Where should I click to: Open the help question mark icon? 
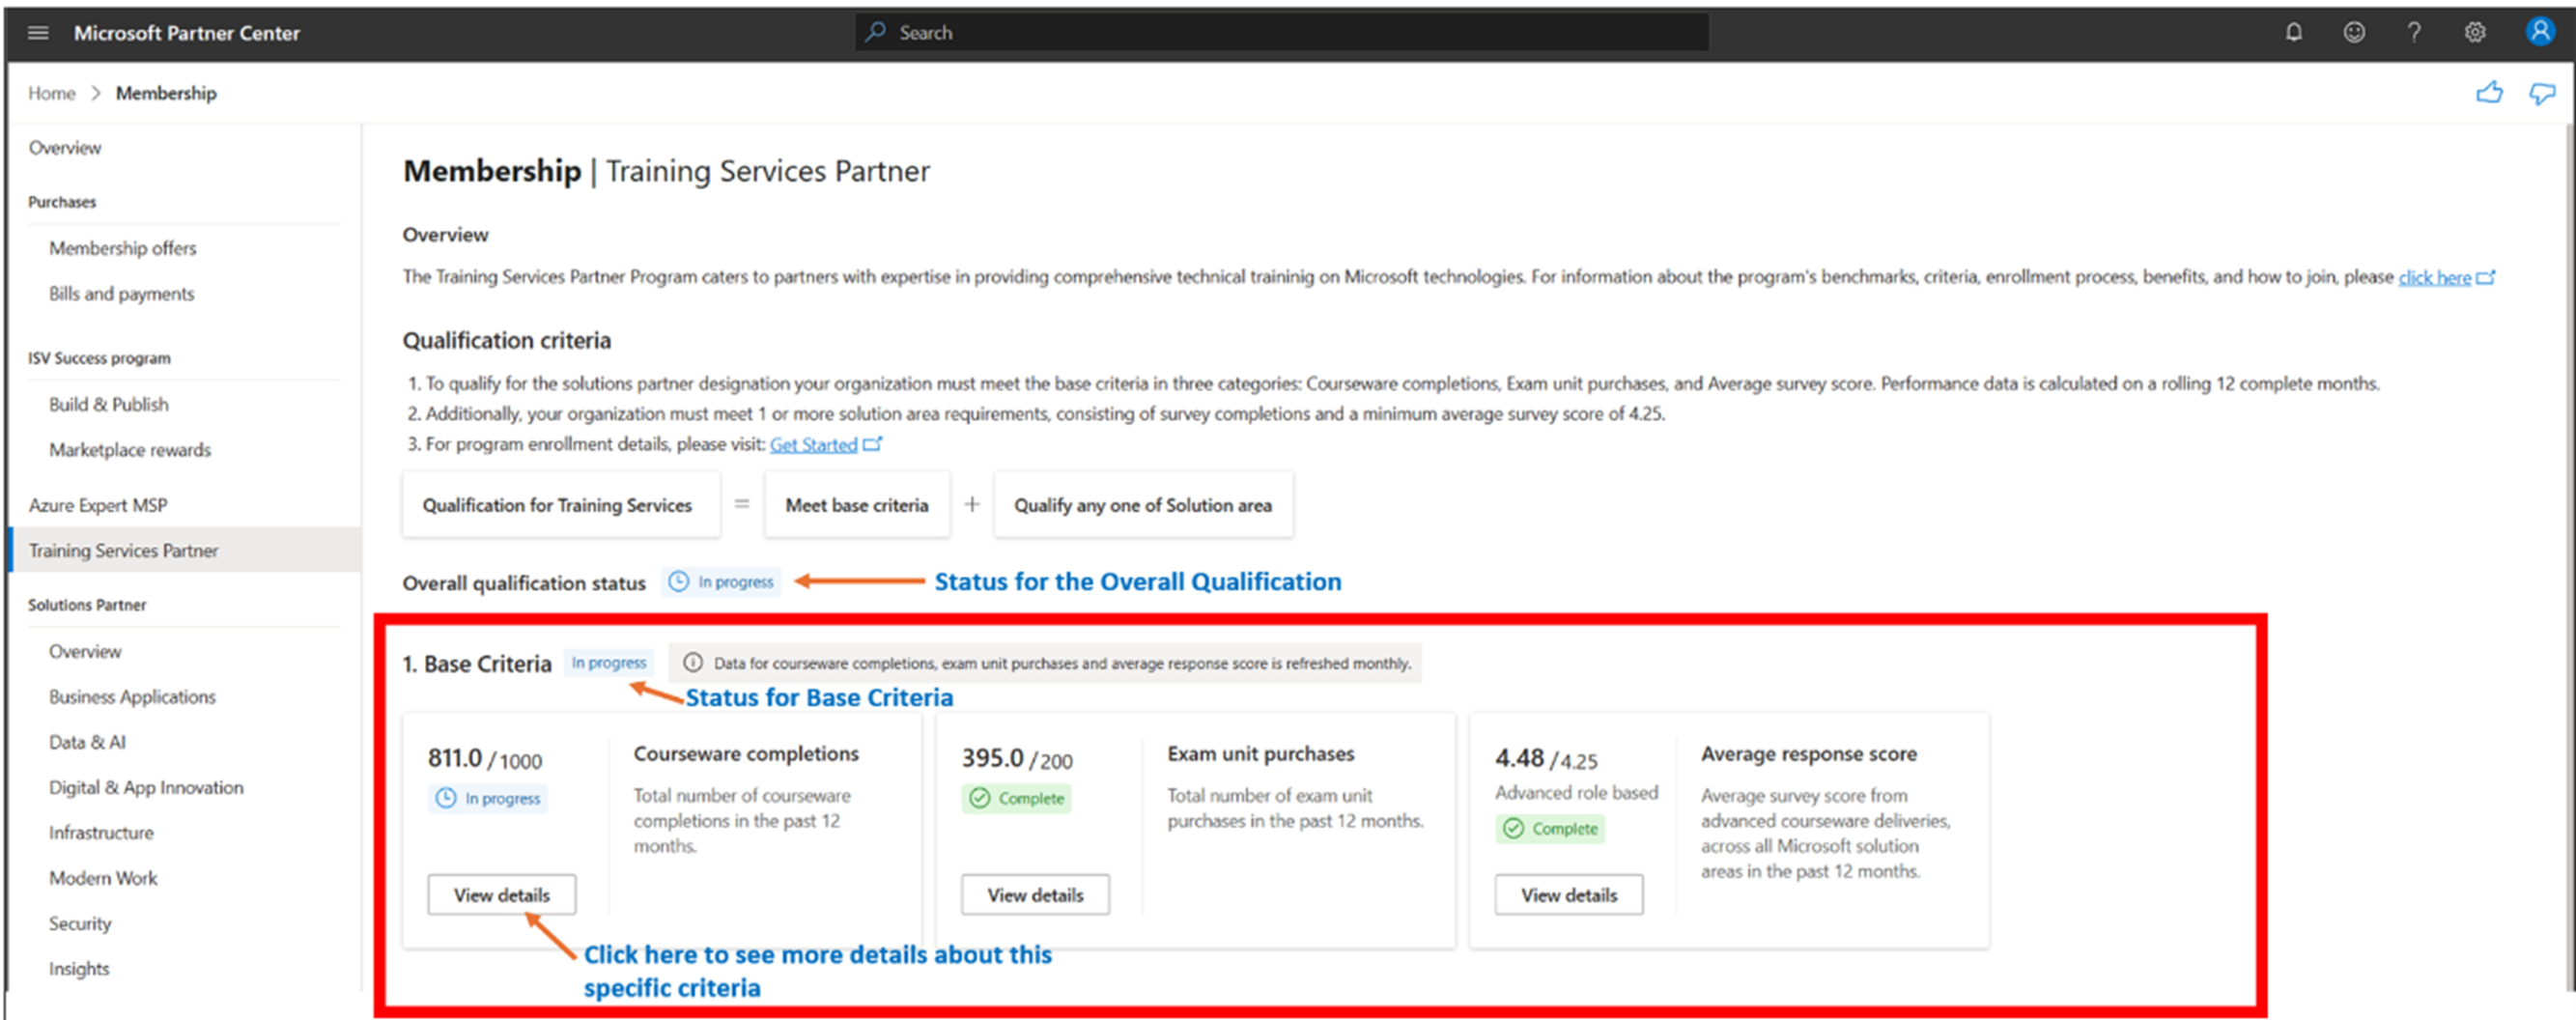pyautogui.click(x=2414, y=33)
